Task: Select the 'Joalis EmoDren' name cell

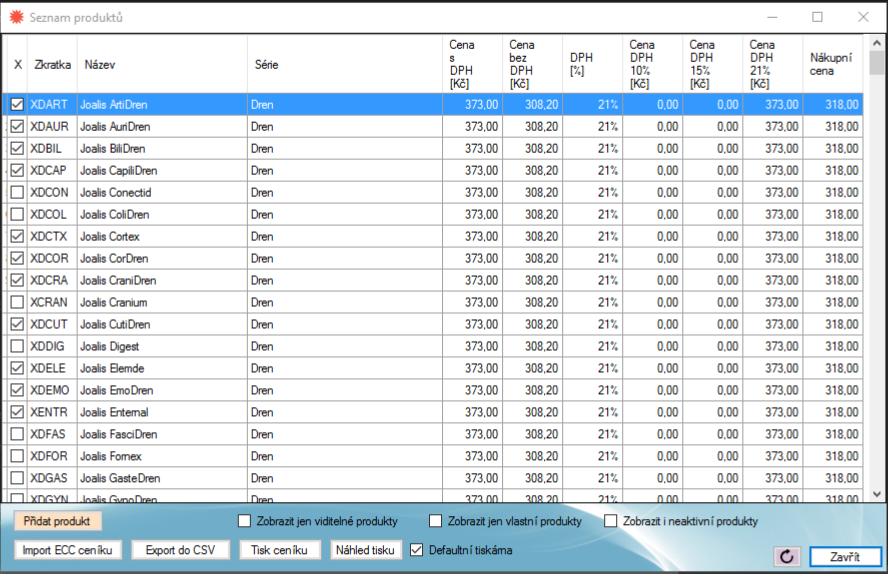Action: [162, 390]
